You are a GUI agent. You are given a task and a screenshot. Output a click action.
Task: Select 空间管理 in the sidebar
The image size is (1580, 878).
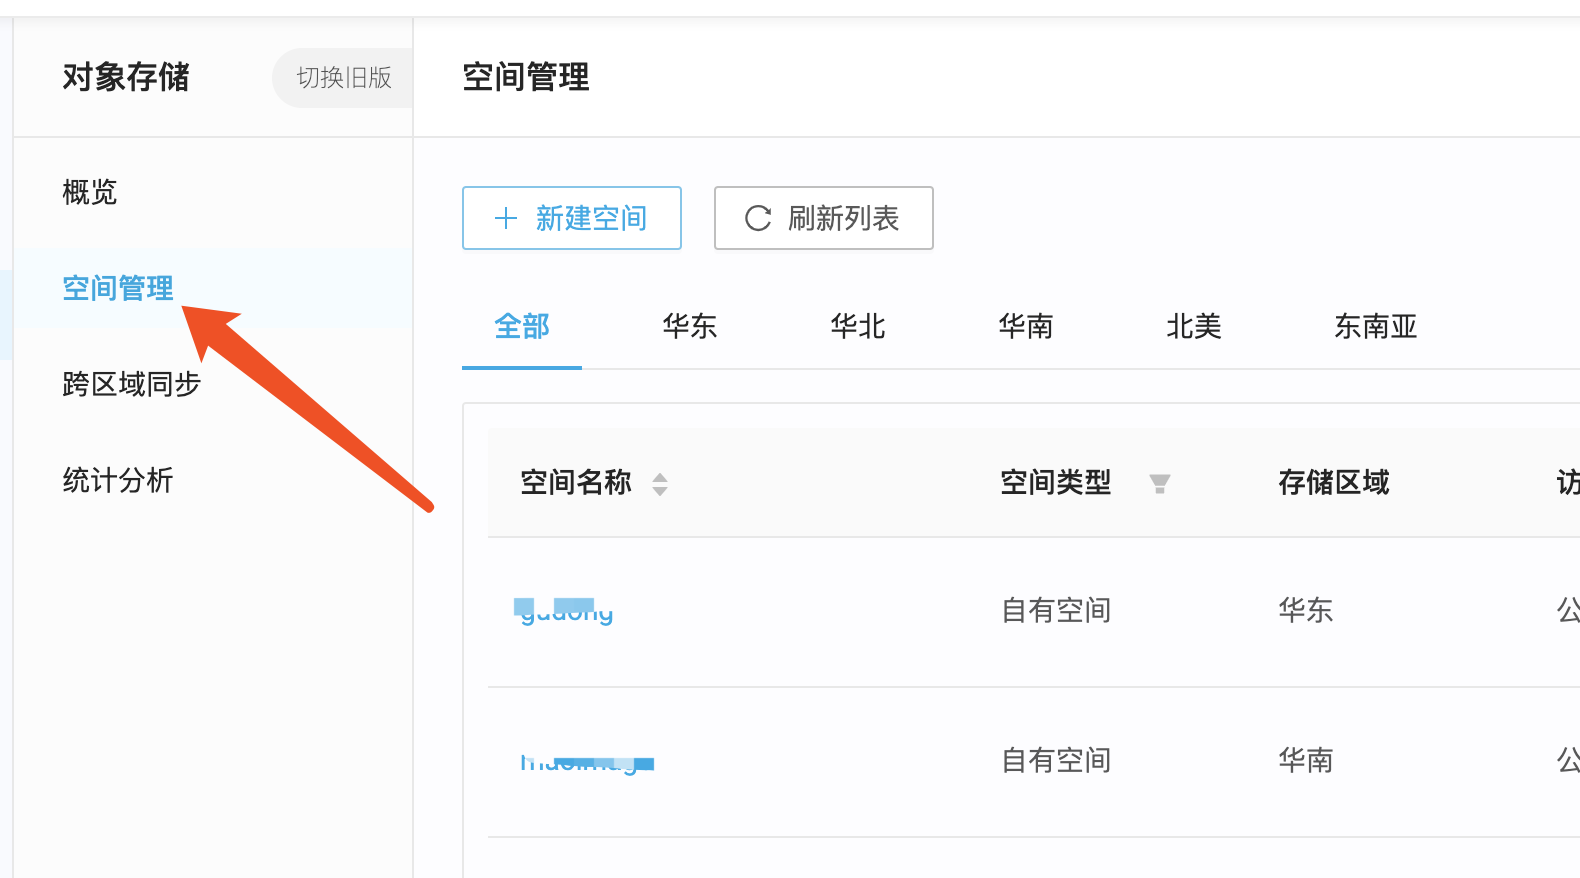pyautogui.click(x=118, y=288)
